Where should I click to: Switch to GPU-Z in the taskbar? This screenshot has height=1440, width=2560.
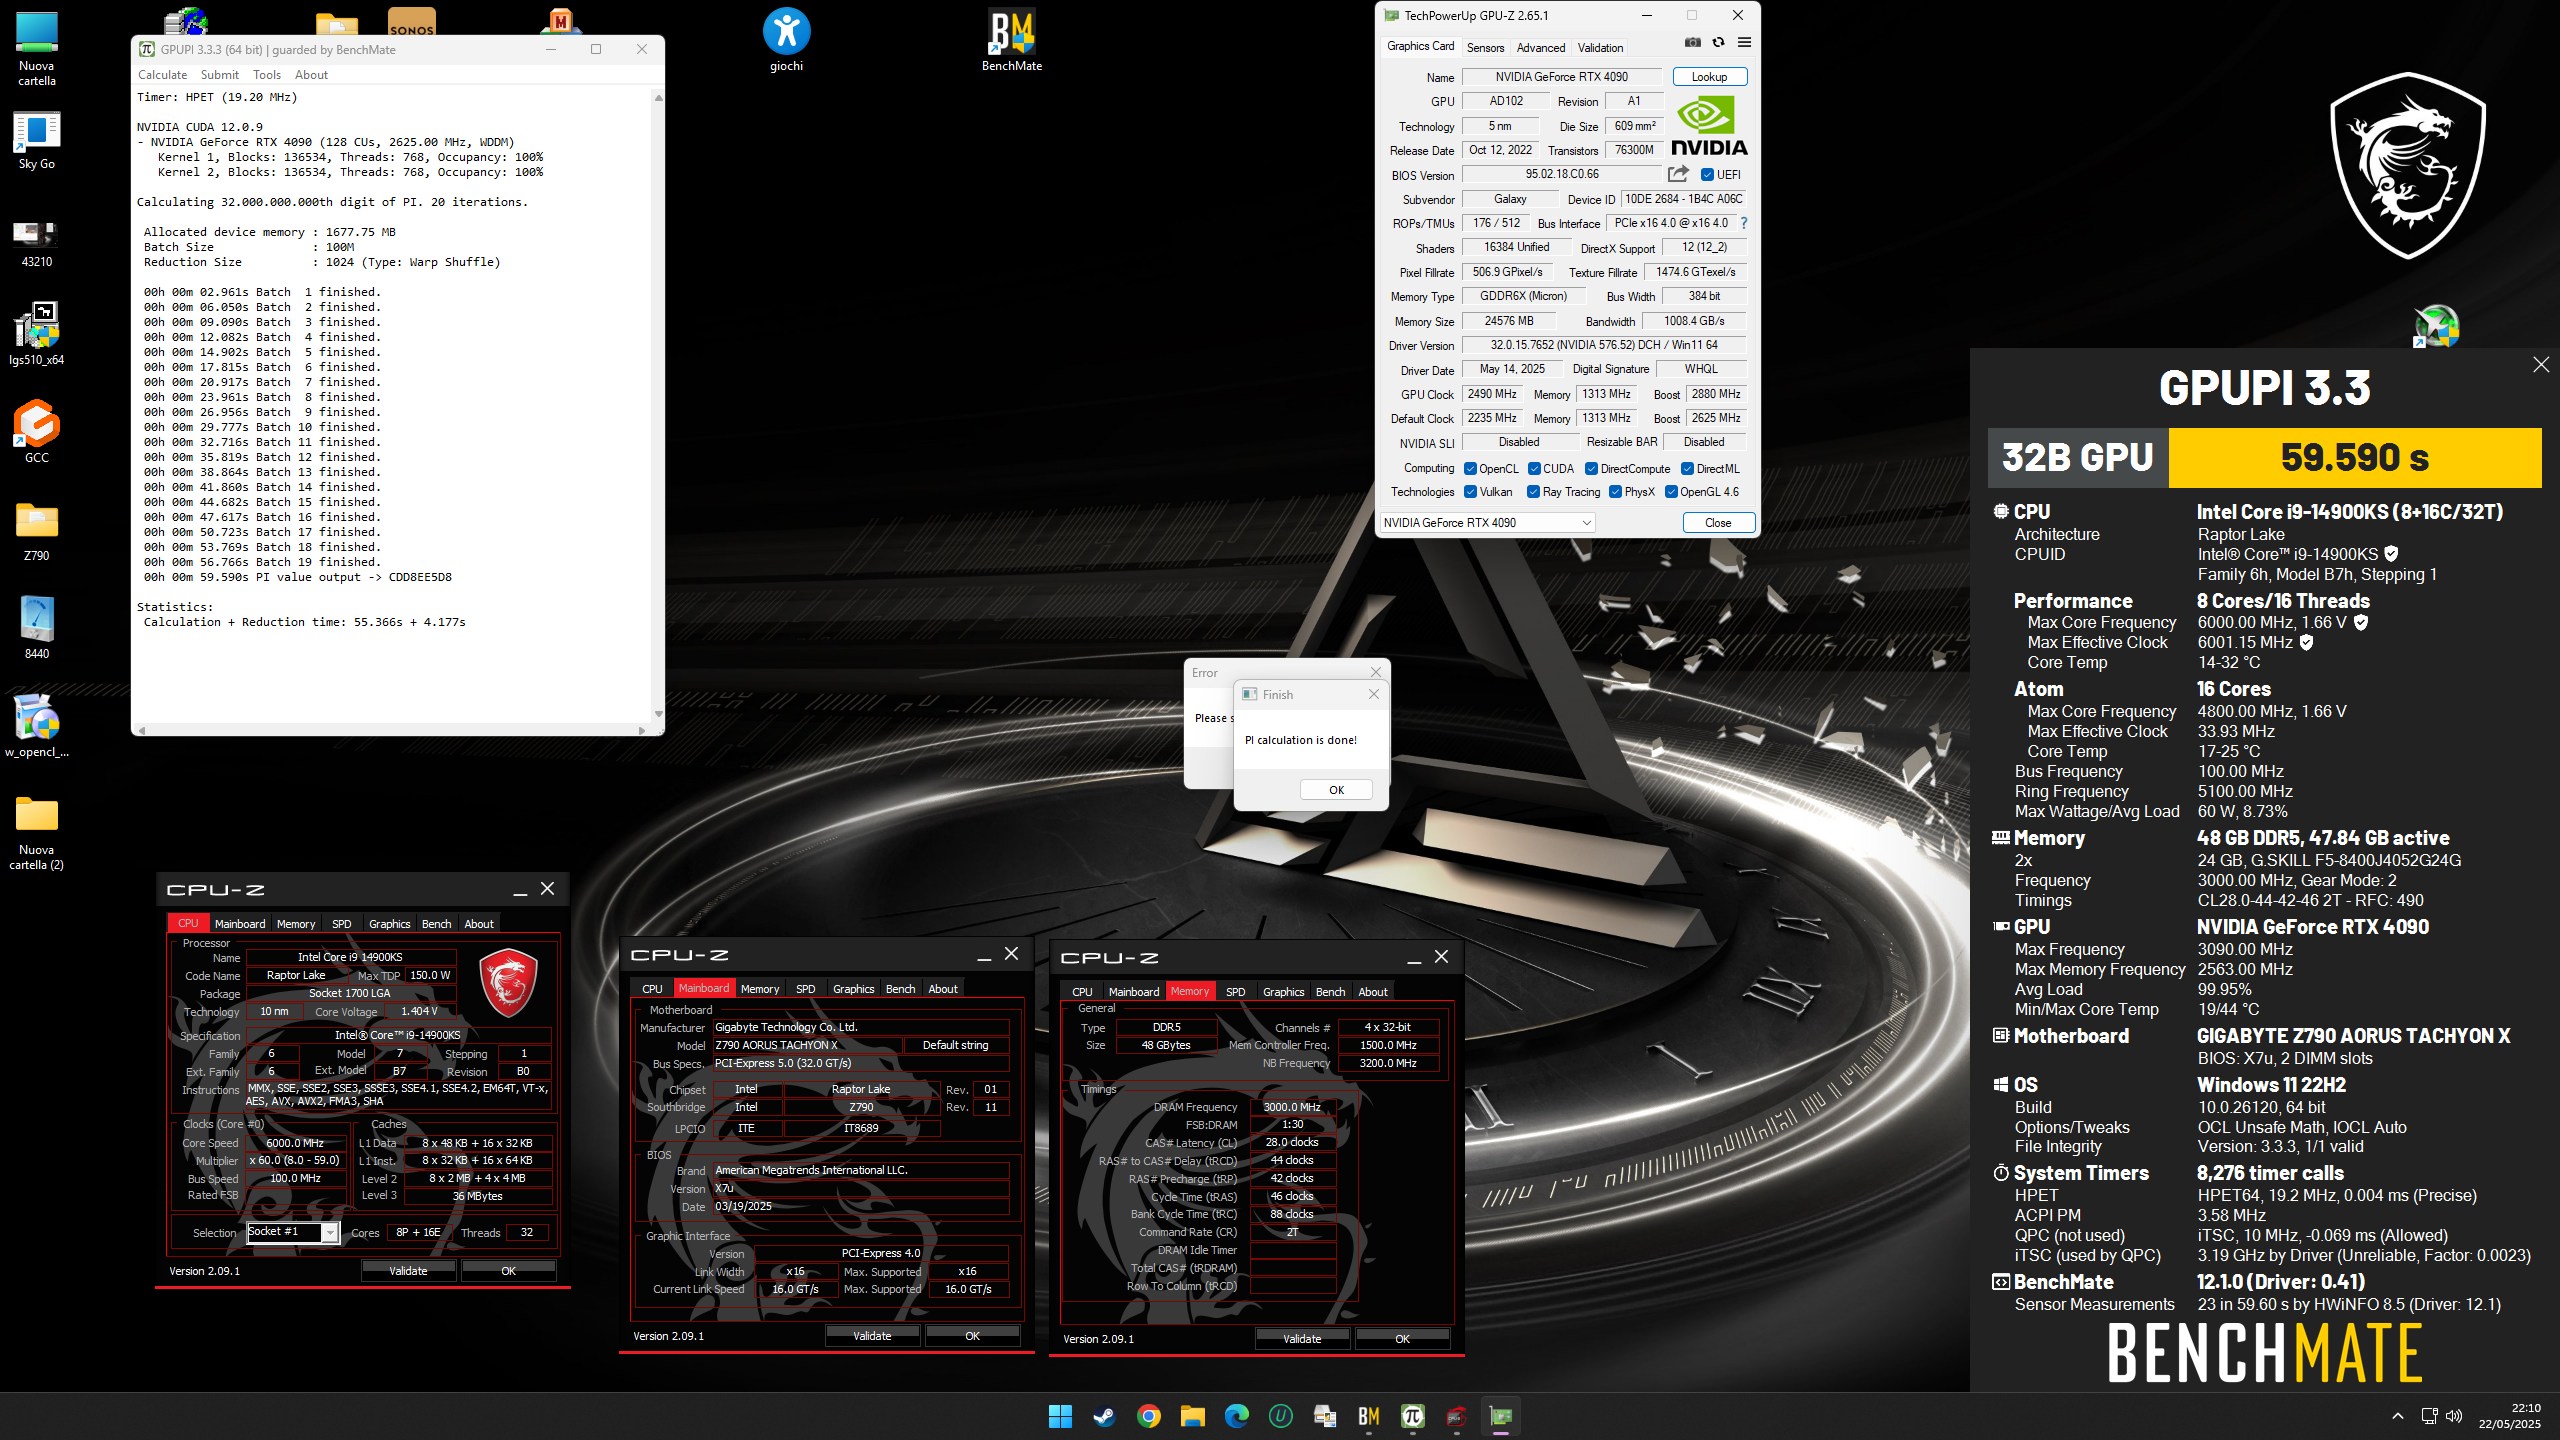pos(1500,1416)
